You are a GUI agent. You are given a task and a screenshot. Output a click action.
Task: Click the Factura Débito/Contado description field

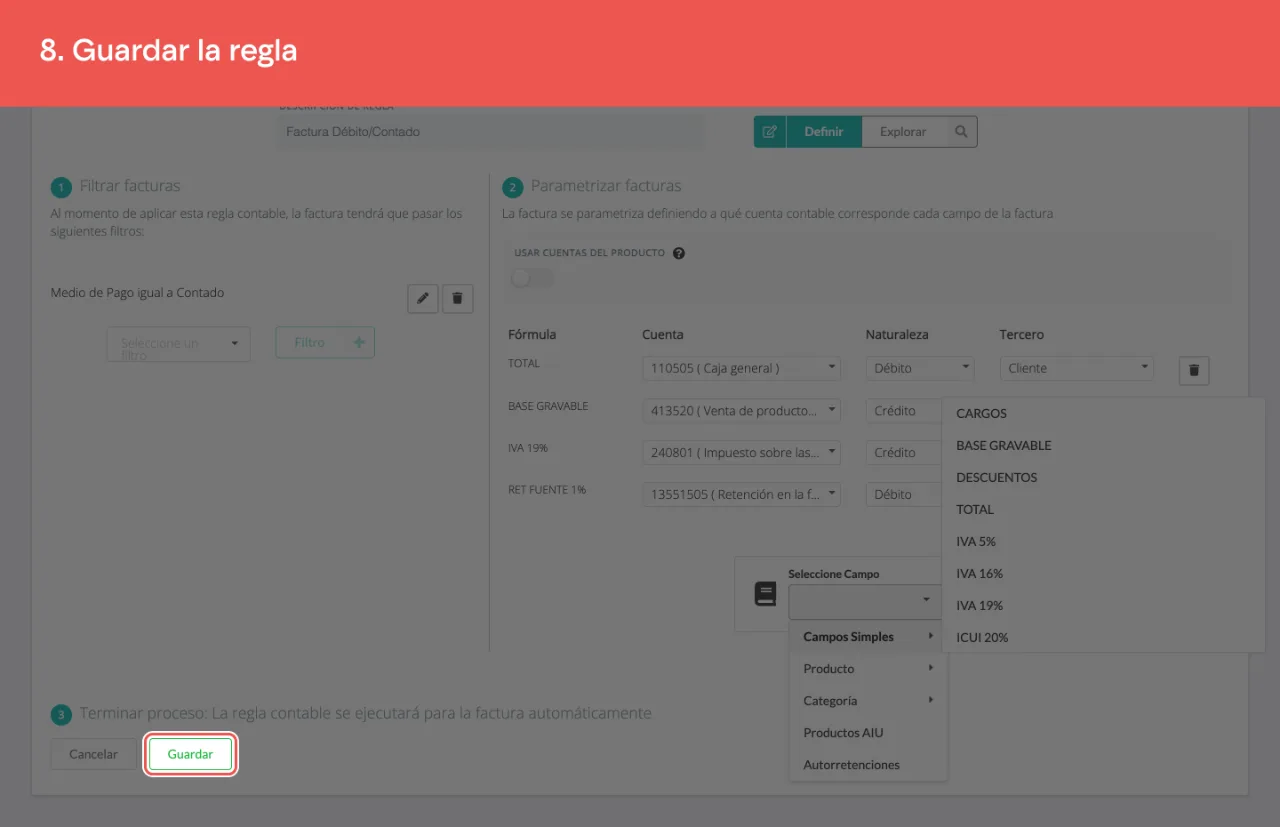pyautogui.click(x=490, y=132)
